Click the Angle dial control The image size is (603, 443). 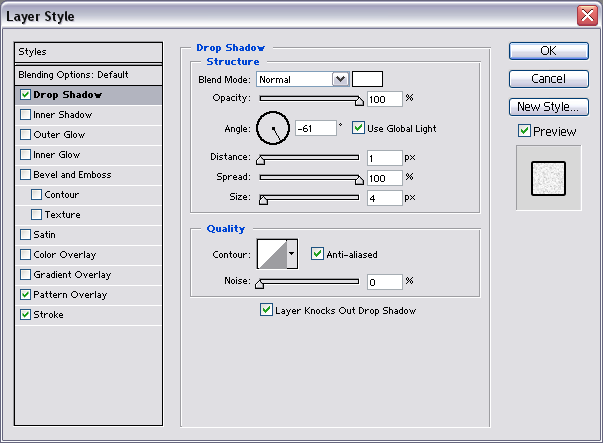click(x=273, y=128)
